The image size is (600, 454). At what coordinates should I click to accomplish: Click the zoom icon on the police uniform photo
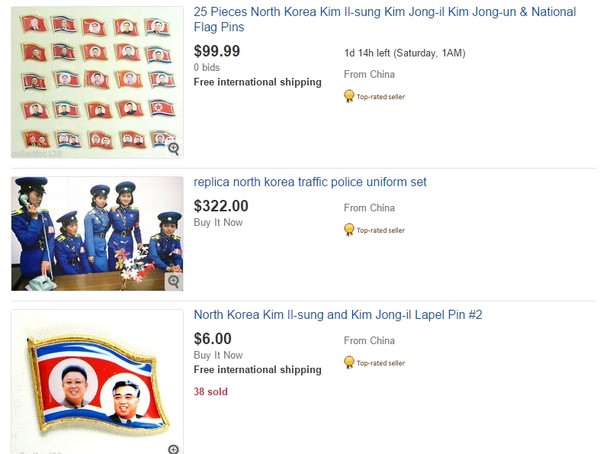pos(174,281)
